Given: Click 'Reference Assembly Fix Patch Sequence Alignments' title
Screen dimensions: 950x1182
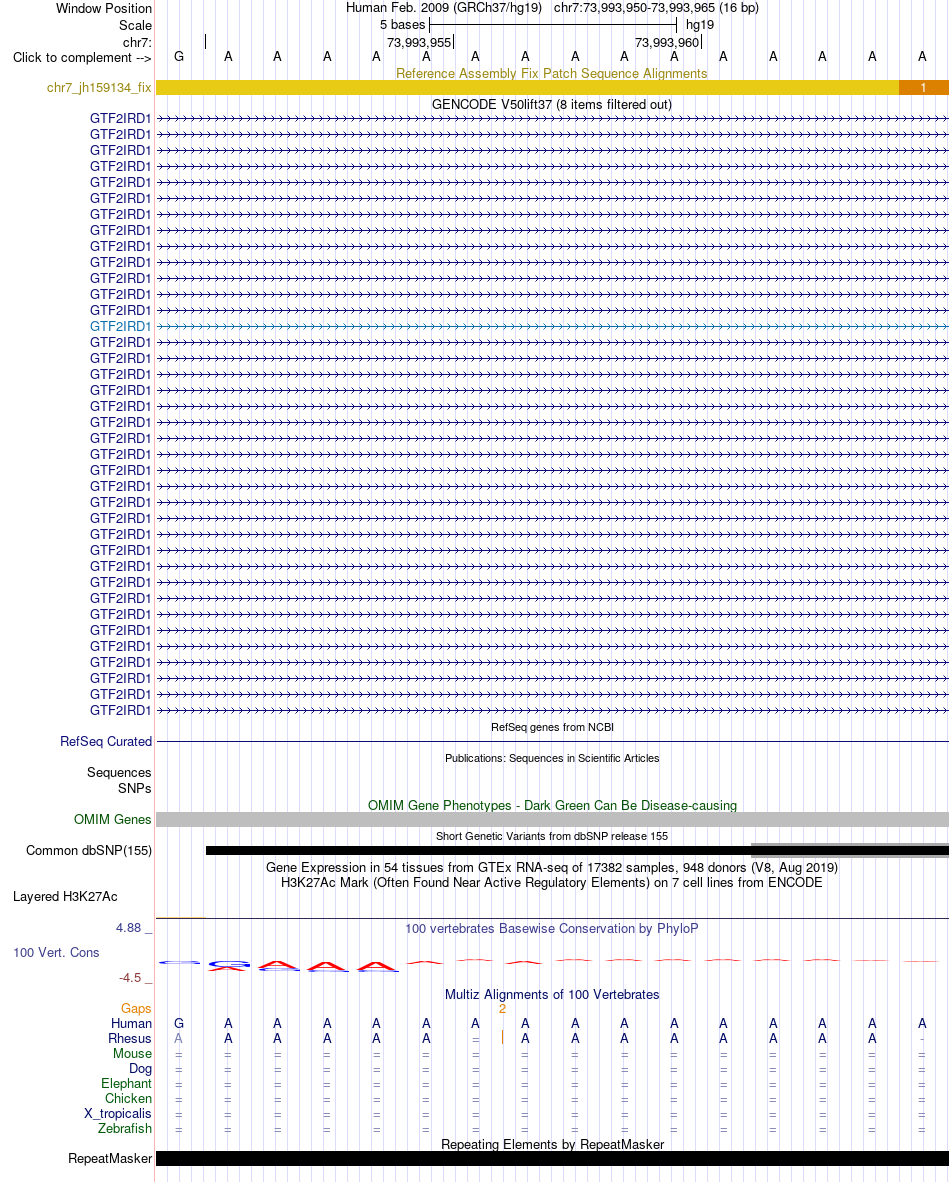Looking at the screenshot, I should [552, 74].
